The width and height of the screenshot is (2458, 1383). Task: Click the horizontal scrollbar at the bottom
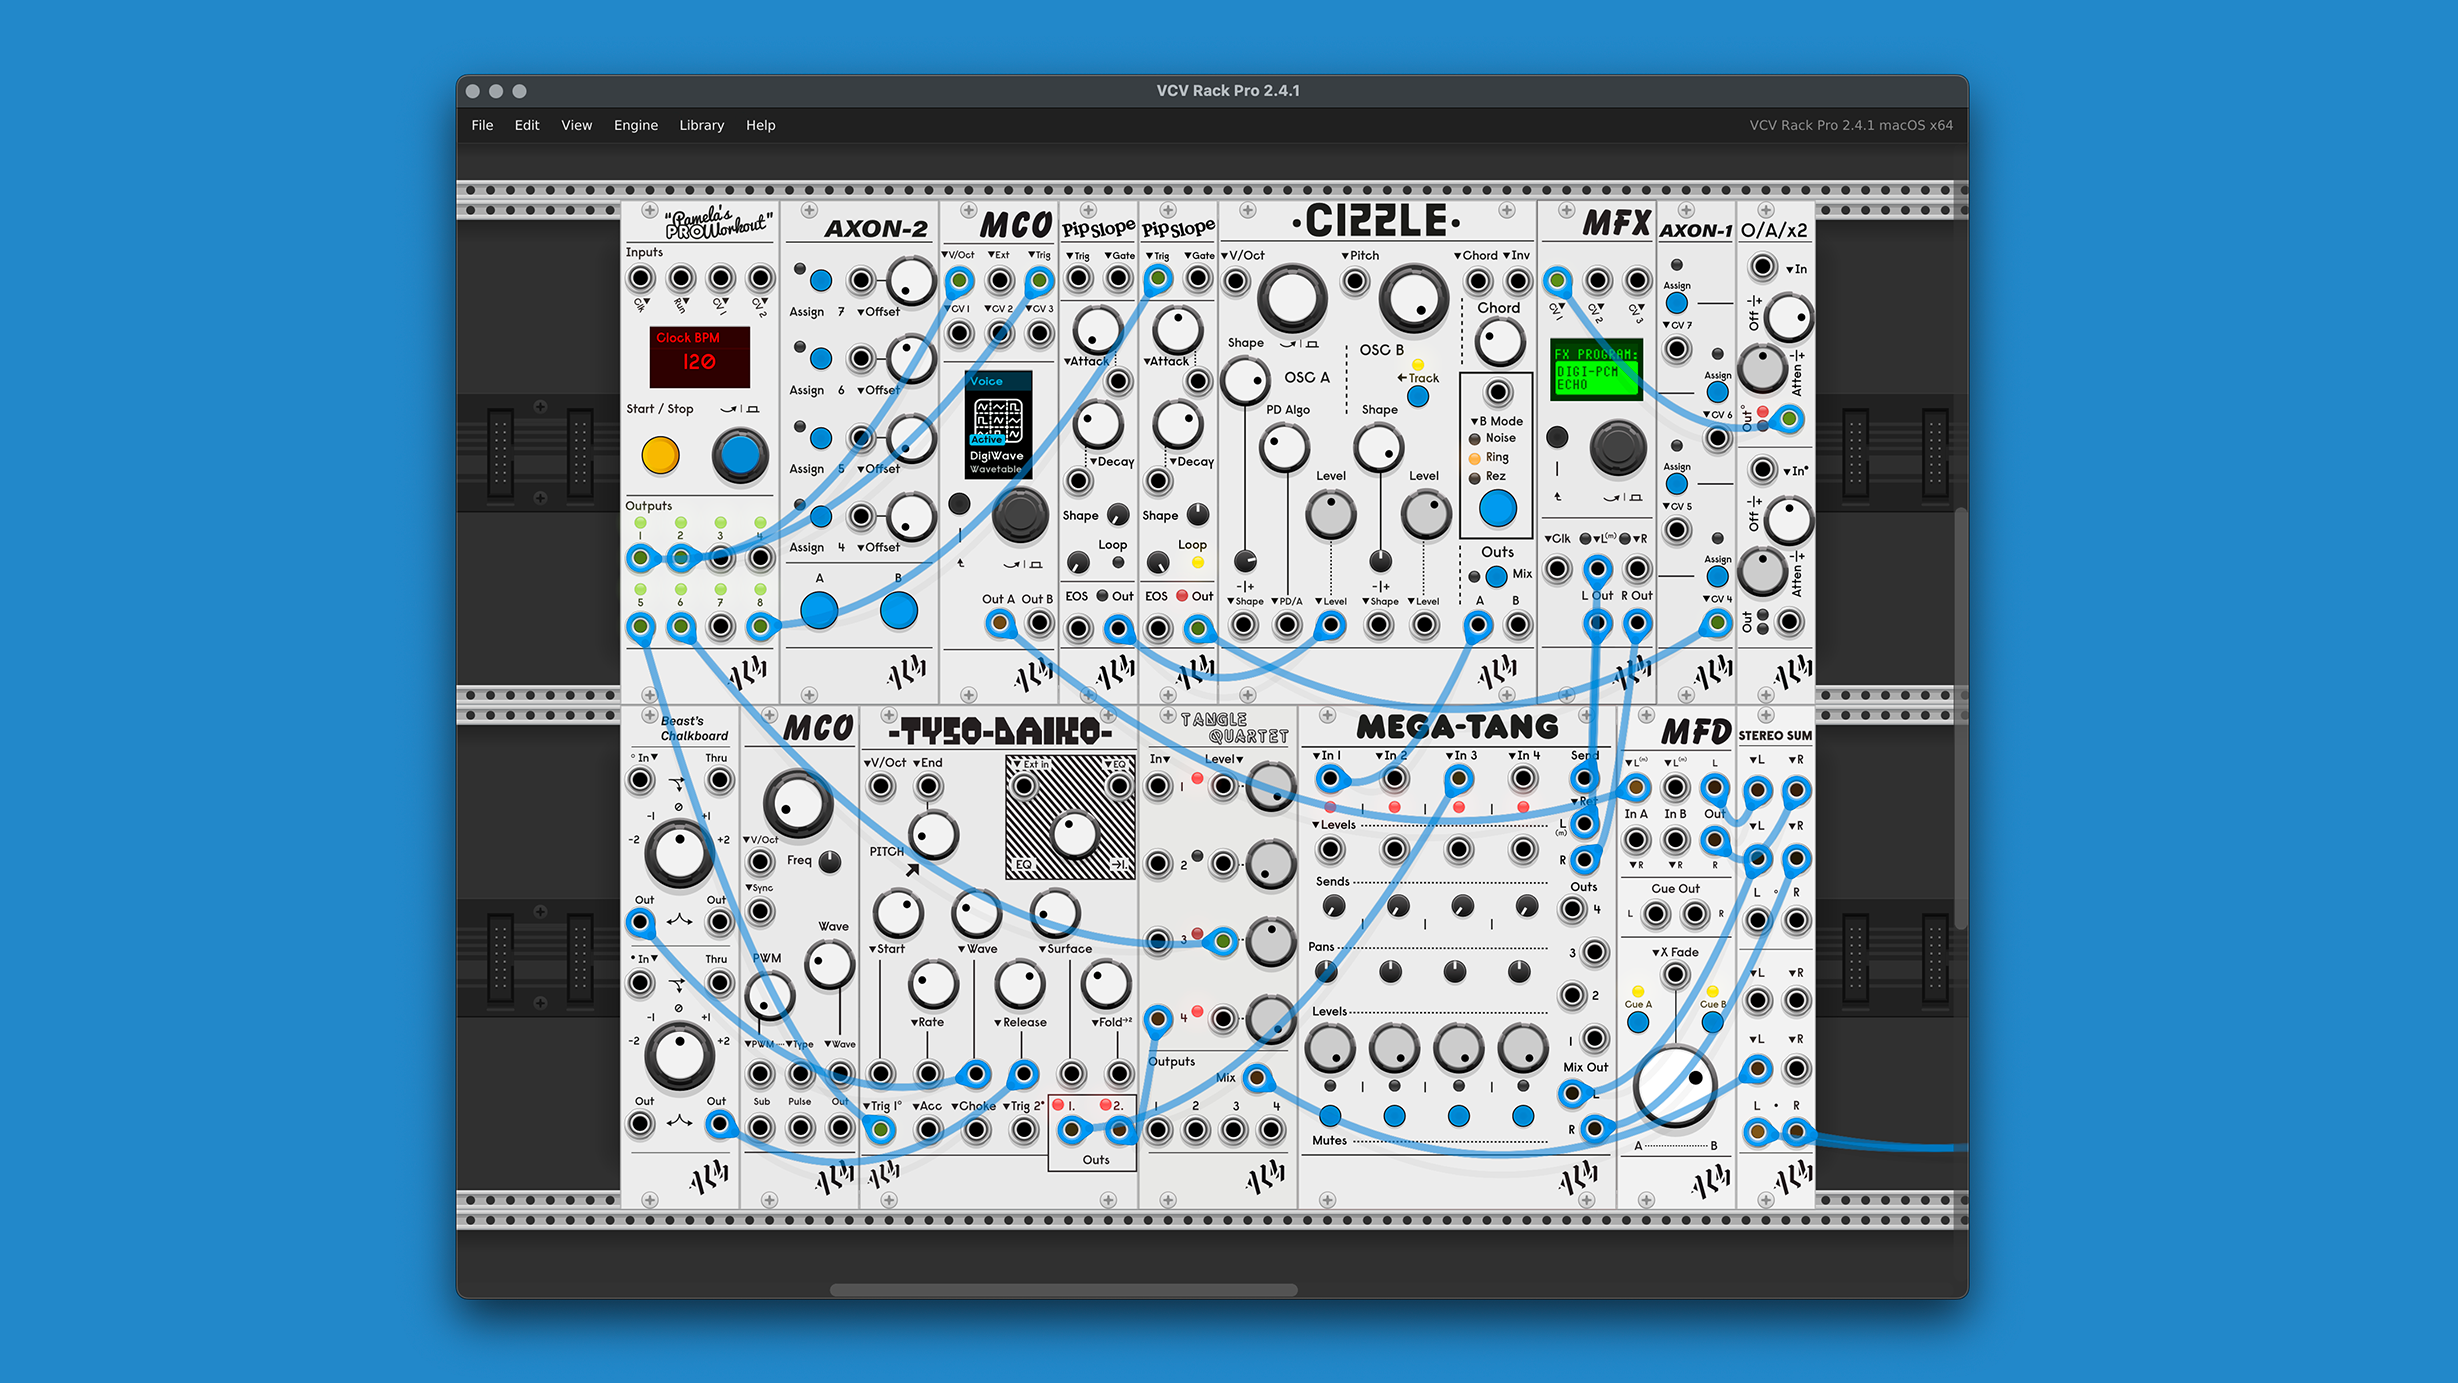(1063, 1289)
